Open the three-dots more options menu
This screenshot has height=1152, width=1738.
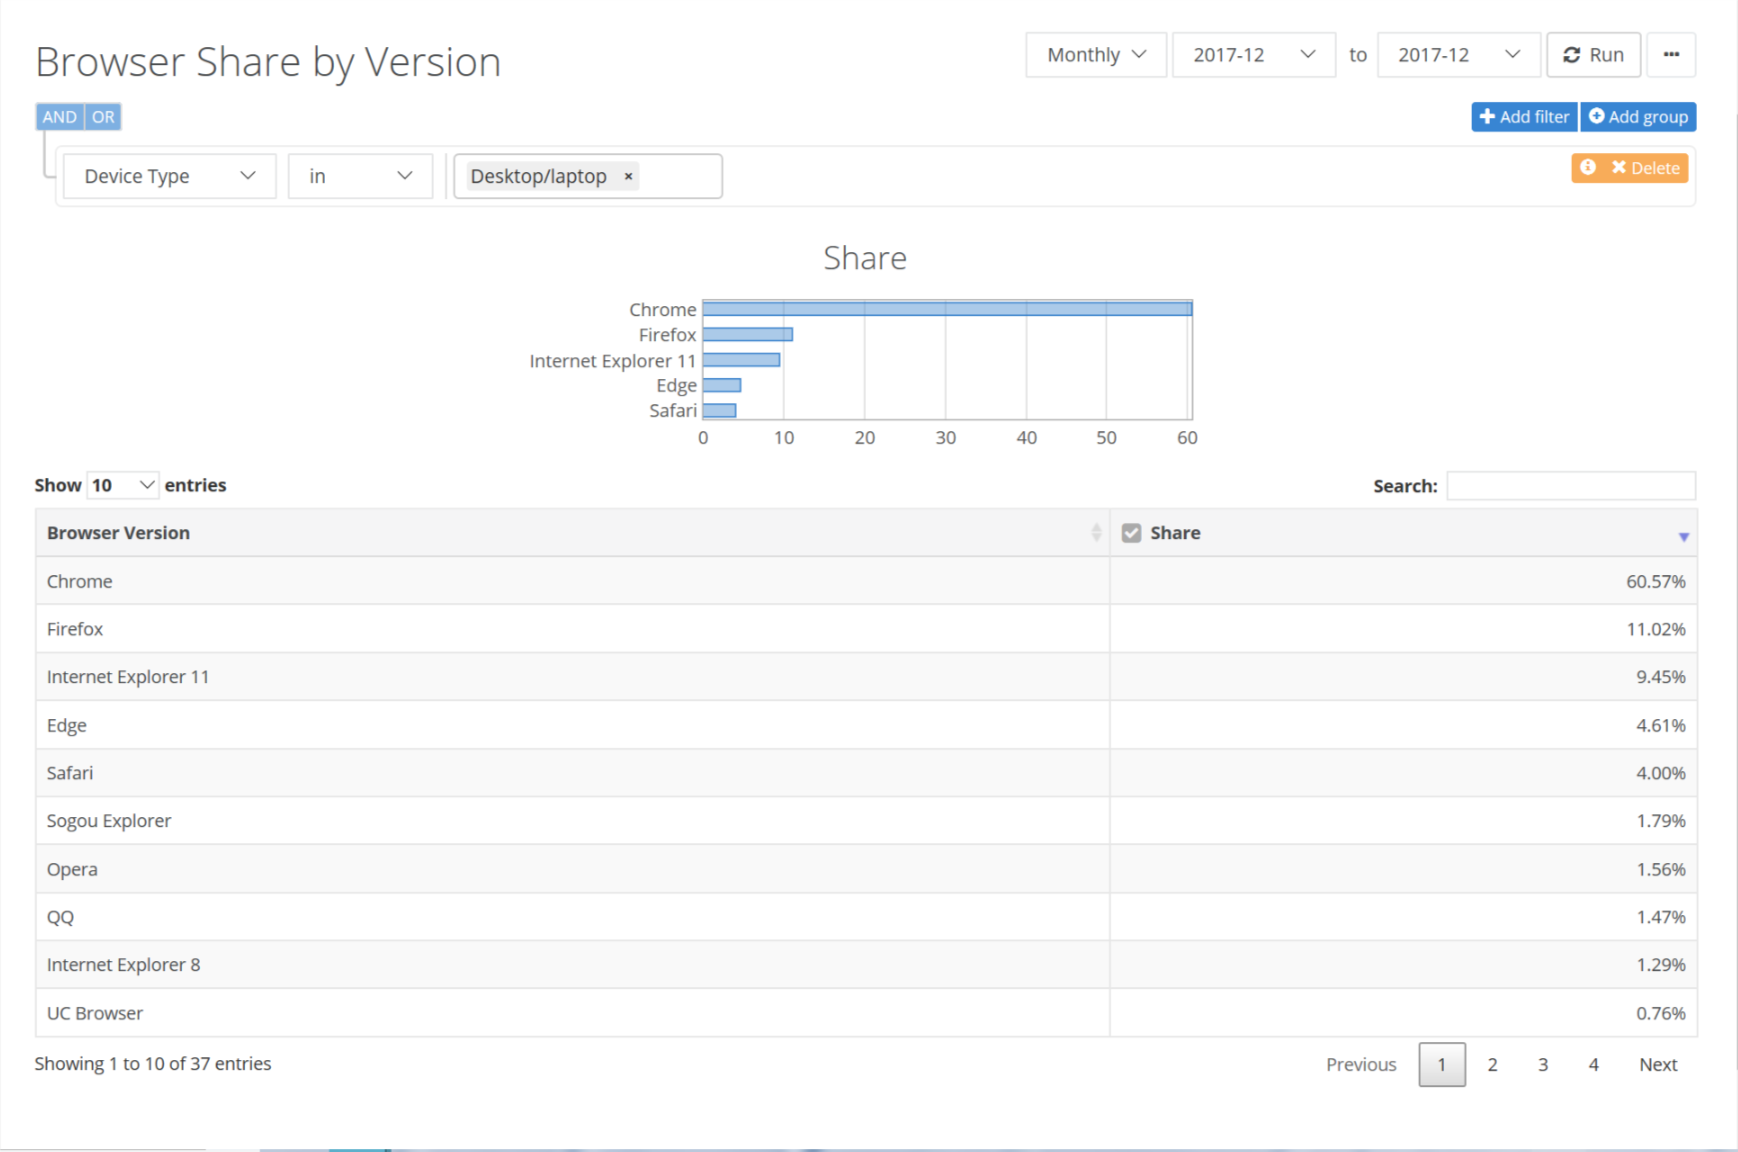(x=1671, y=55)
